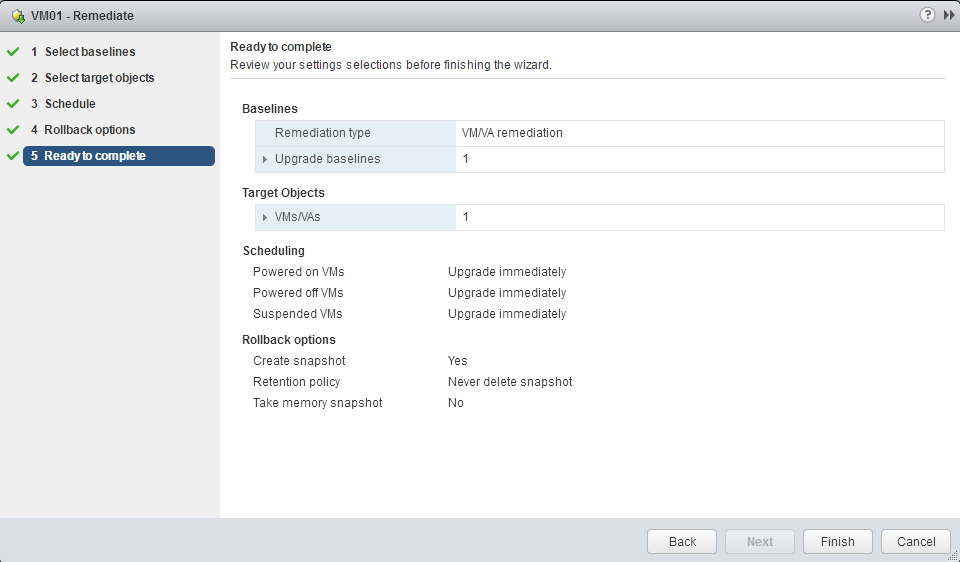Go to step 1 Select baselines

coord(89,52)
